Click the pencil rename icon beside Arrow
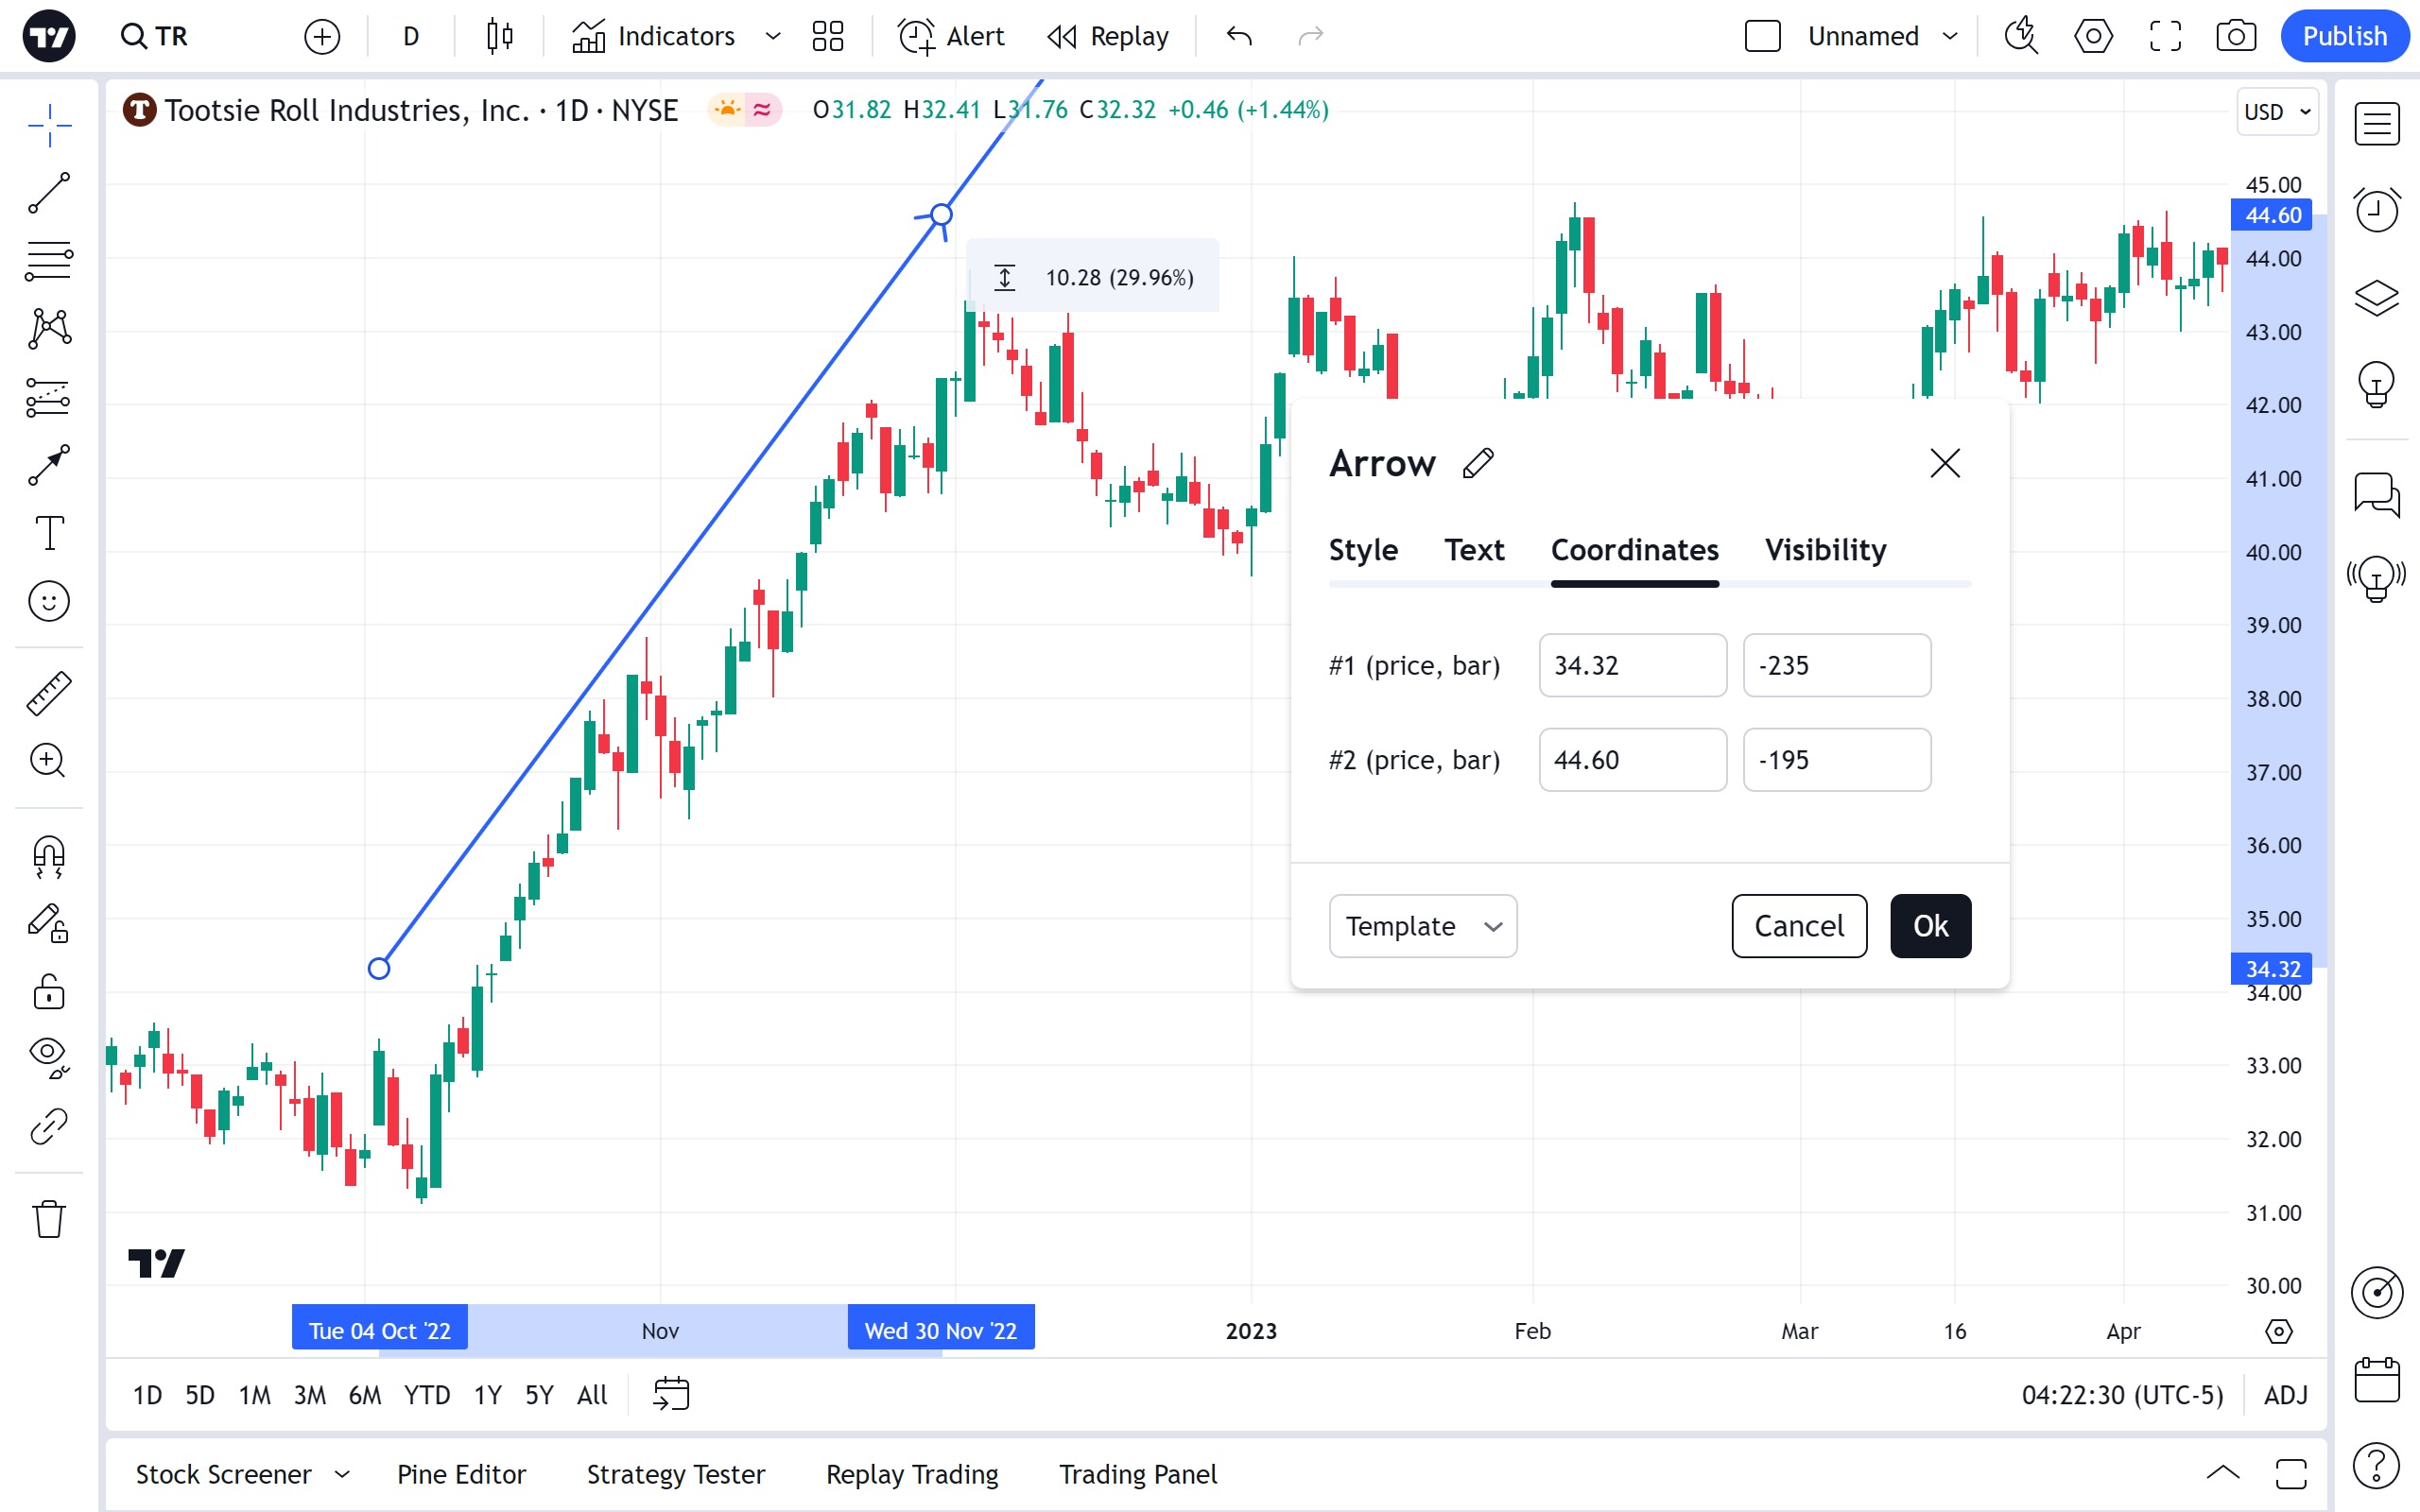The width and height of the screenshot is (2420, 1512). pyautogui.click(x=1478, y=463)
